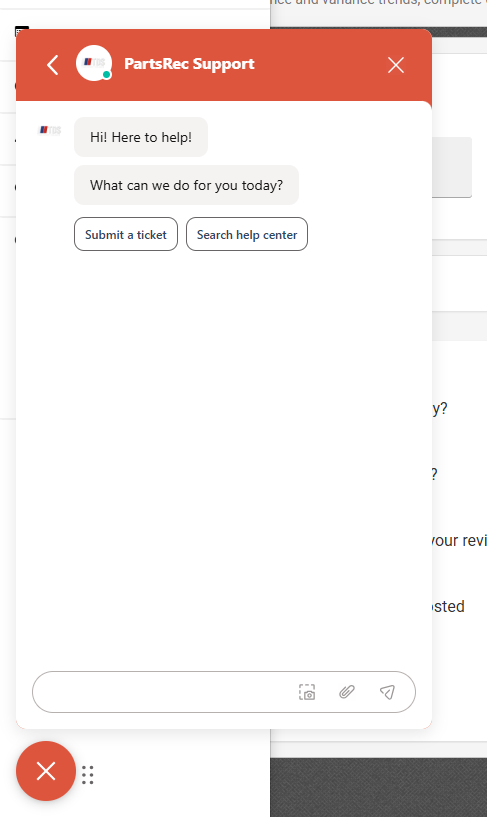Send the message with the paper plane icon

click(387, 692)
